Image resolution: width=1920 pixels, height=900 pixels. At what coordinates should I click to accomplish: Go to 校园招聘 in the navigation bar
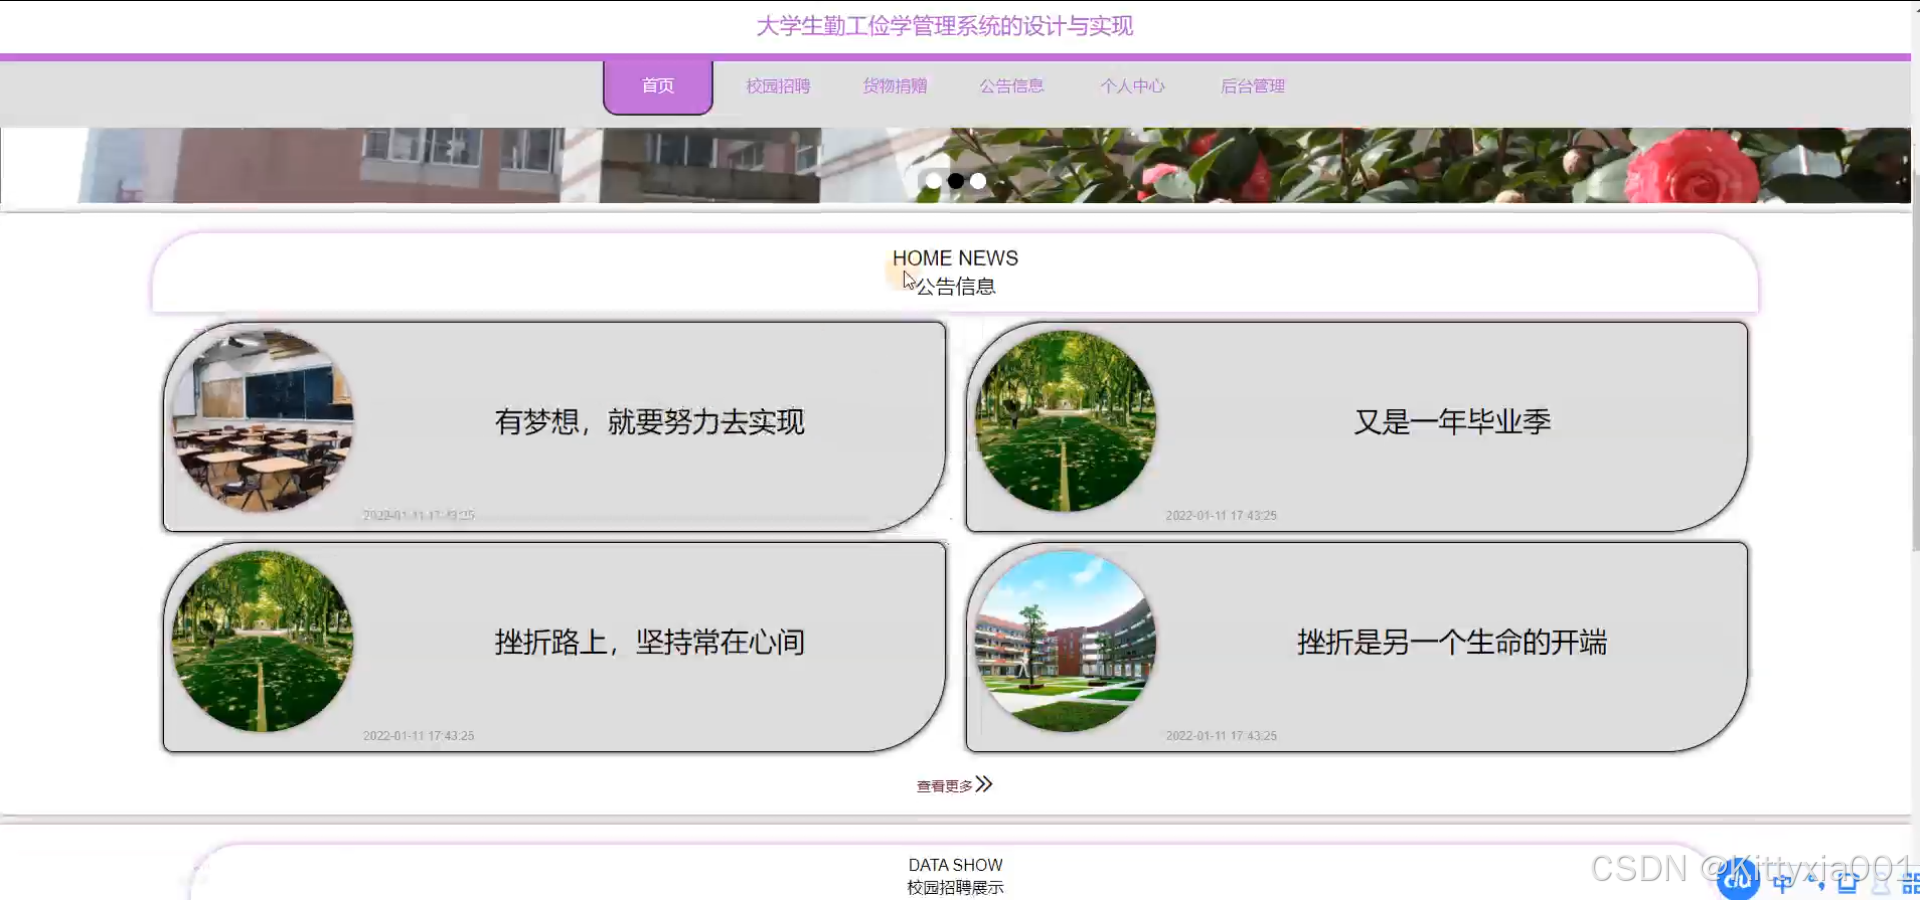778,87
